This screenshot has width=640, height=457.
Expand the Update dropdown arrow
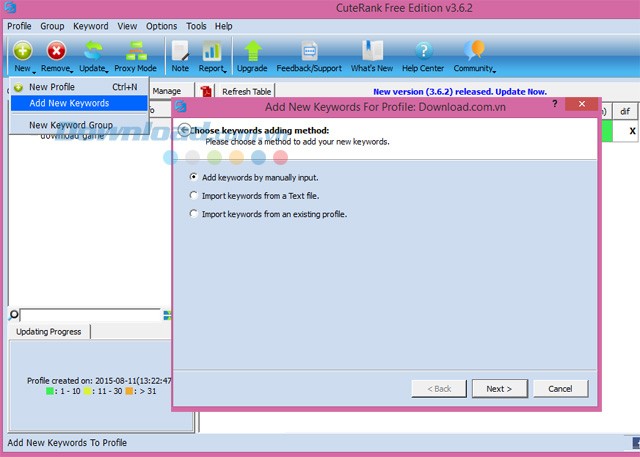[x=106, y=70]
